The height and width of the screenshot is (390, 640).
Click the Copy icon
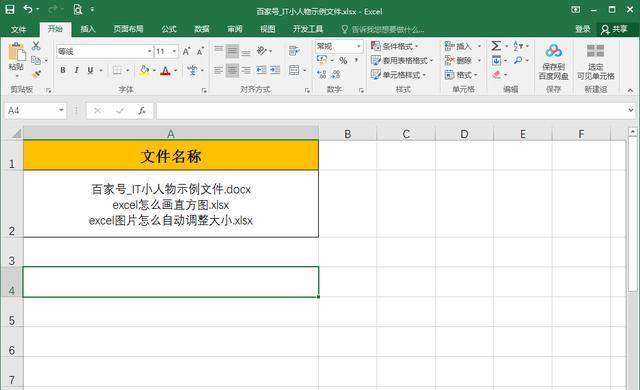pos(36,60)
